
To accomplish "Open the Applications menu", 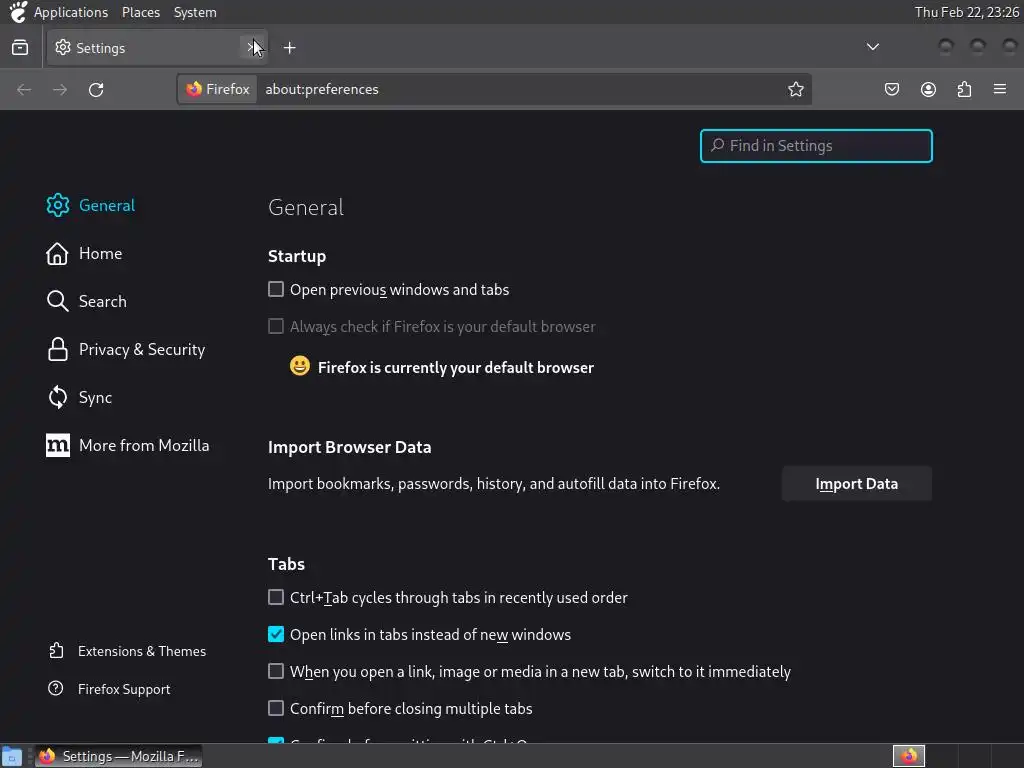I will tap(70, 12).
